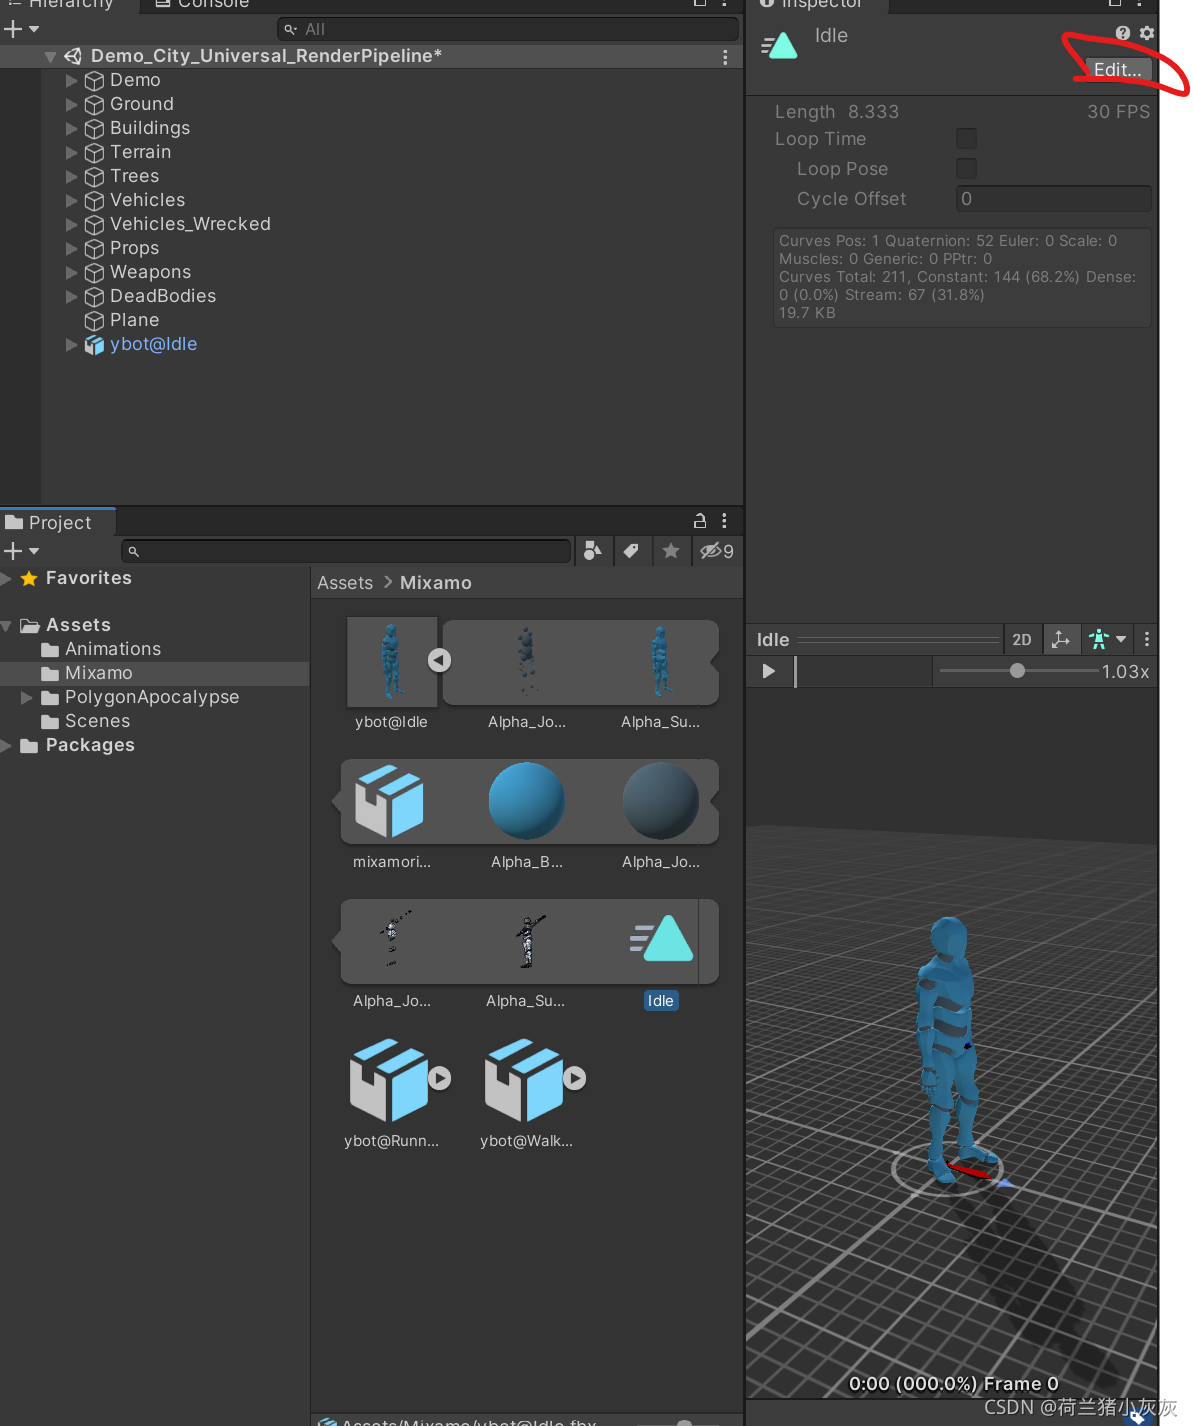Click the Hierarchy search field
Screen dimensions: 1193x1426
point(507,29)
